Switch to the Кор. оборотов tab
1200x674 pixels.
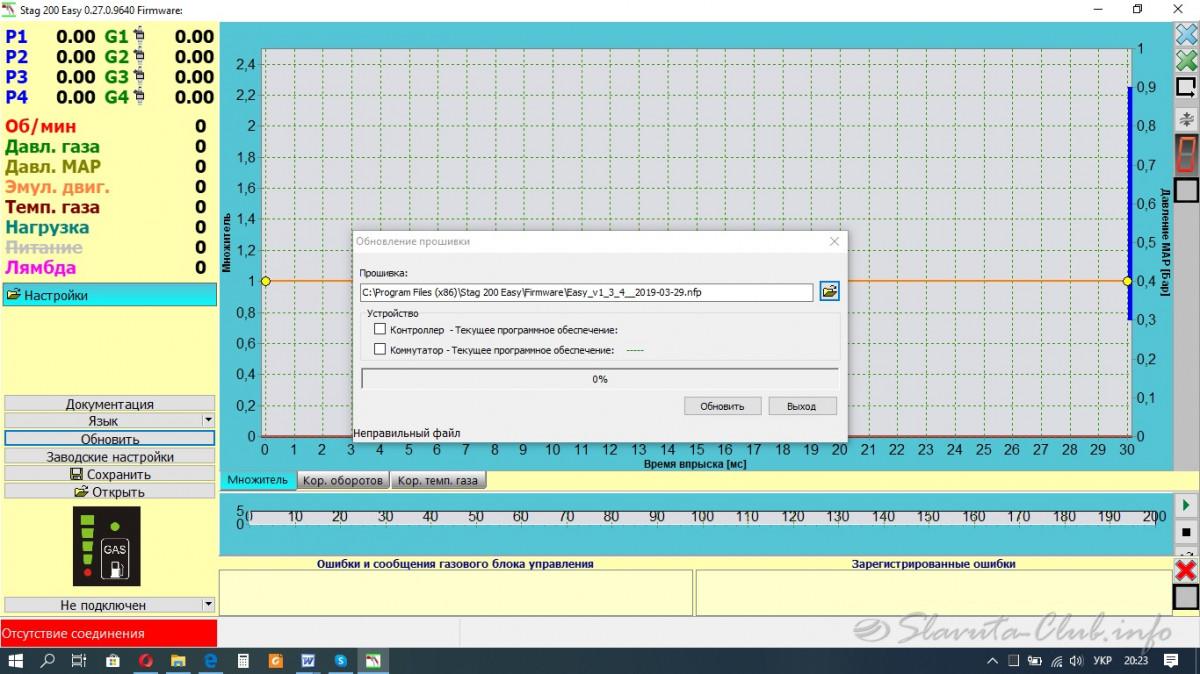pyautogui.click(x=342, y=480)
